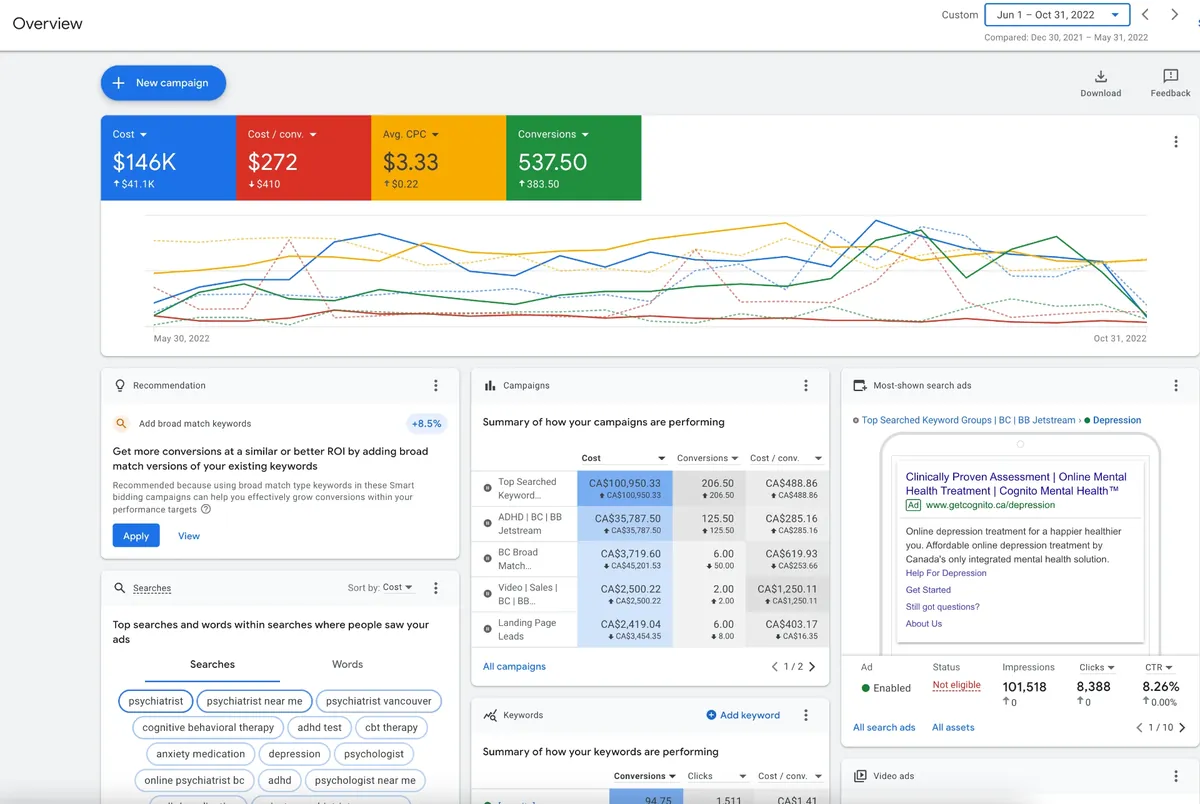Click the Download icon
This screenshot has width=1200, height=804.
pyautogui.click(x=1100, y=77)
